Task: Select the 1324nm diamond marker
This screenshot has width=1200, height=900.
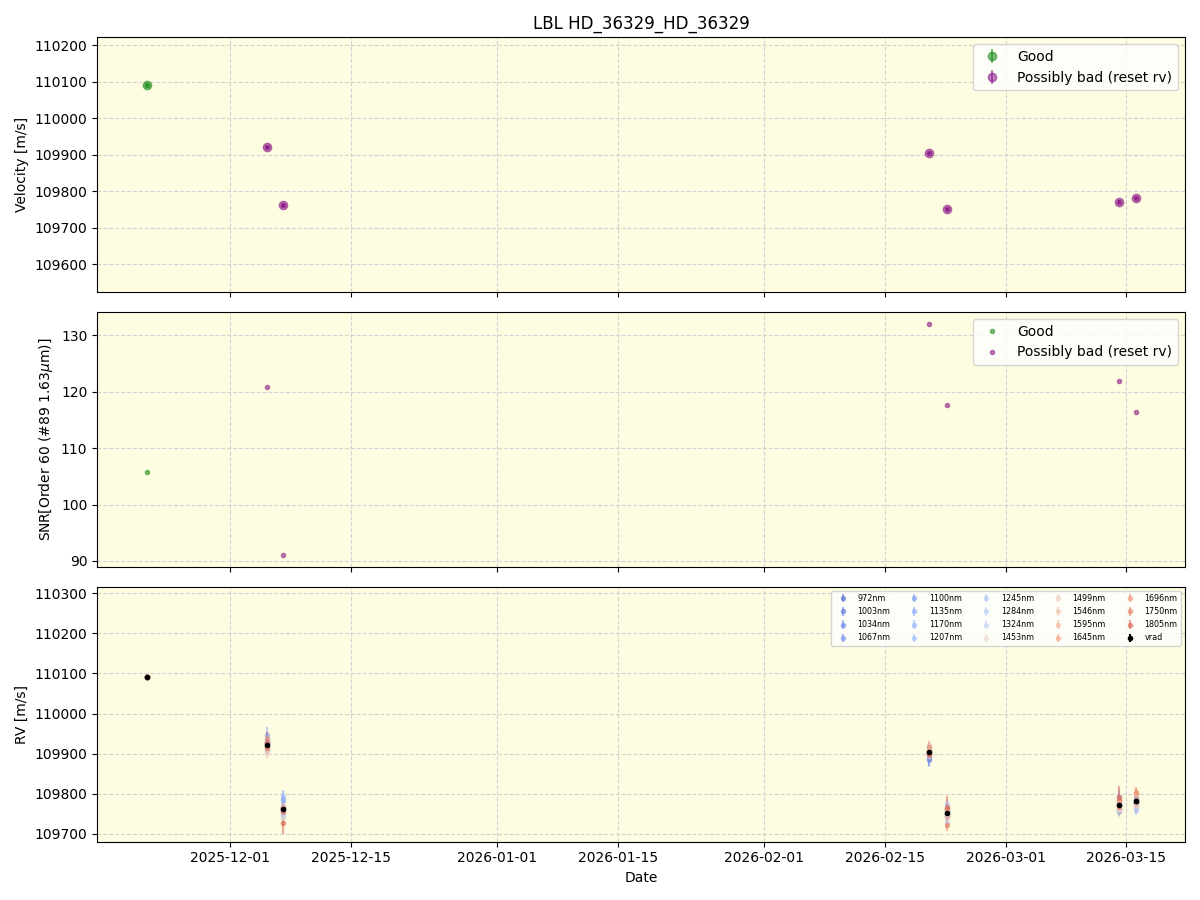Action: pos(986,623)
